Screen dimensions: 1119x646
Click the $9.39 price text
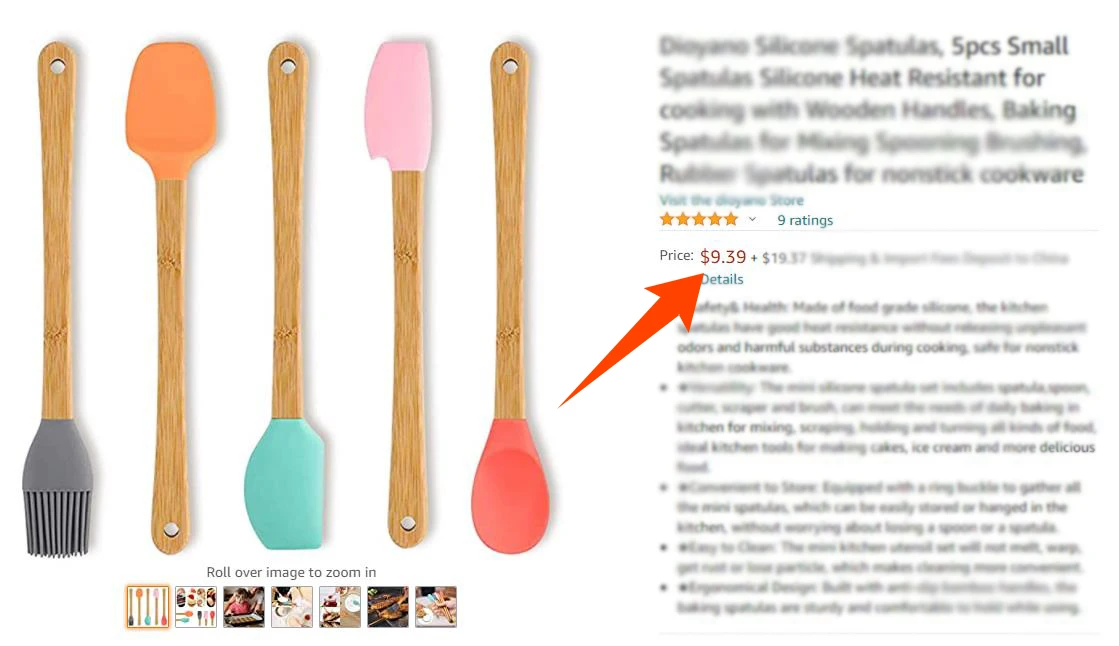(723, 256)
